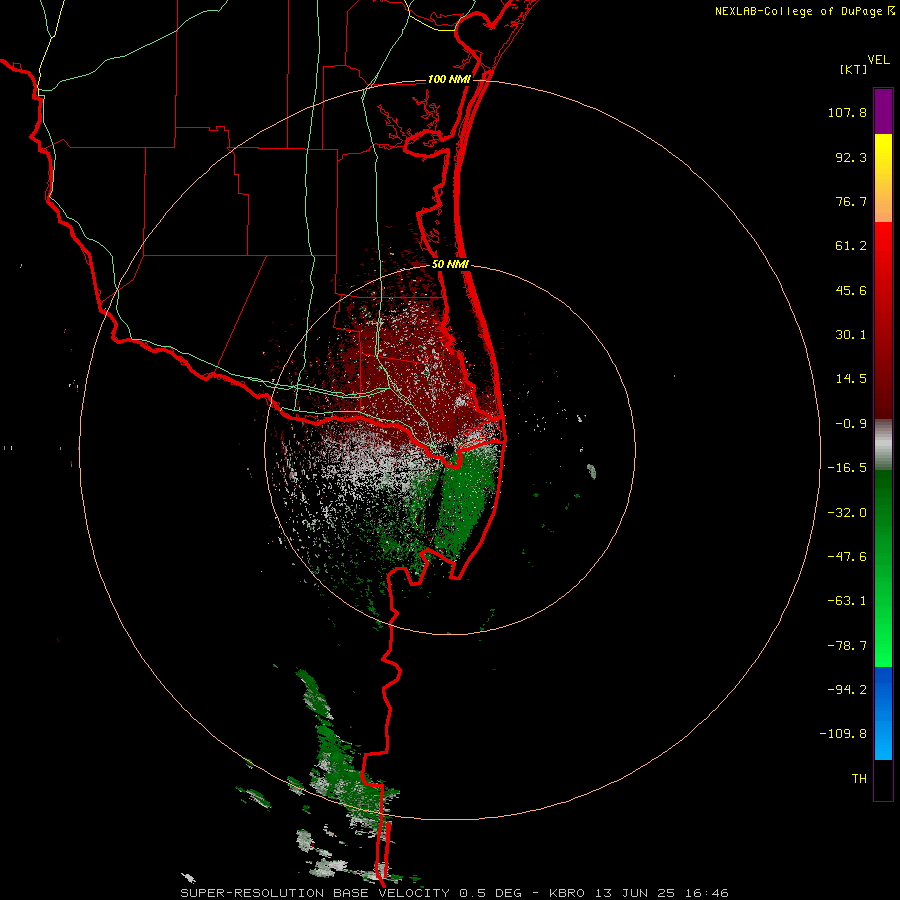Click the 76.7 value on velocity scale

click(851, 201)
